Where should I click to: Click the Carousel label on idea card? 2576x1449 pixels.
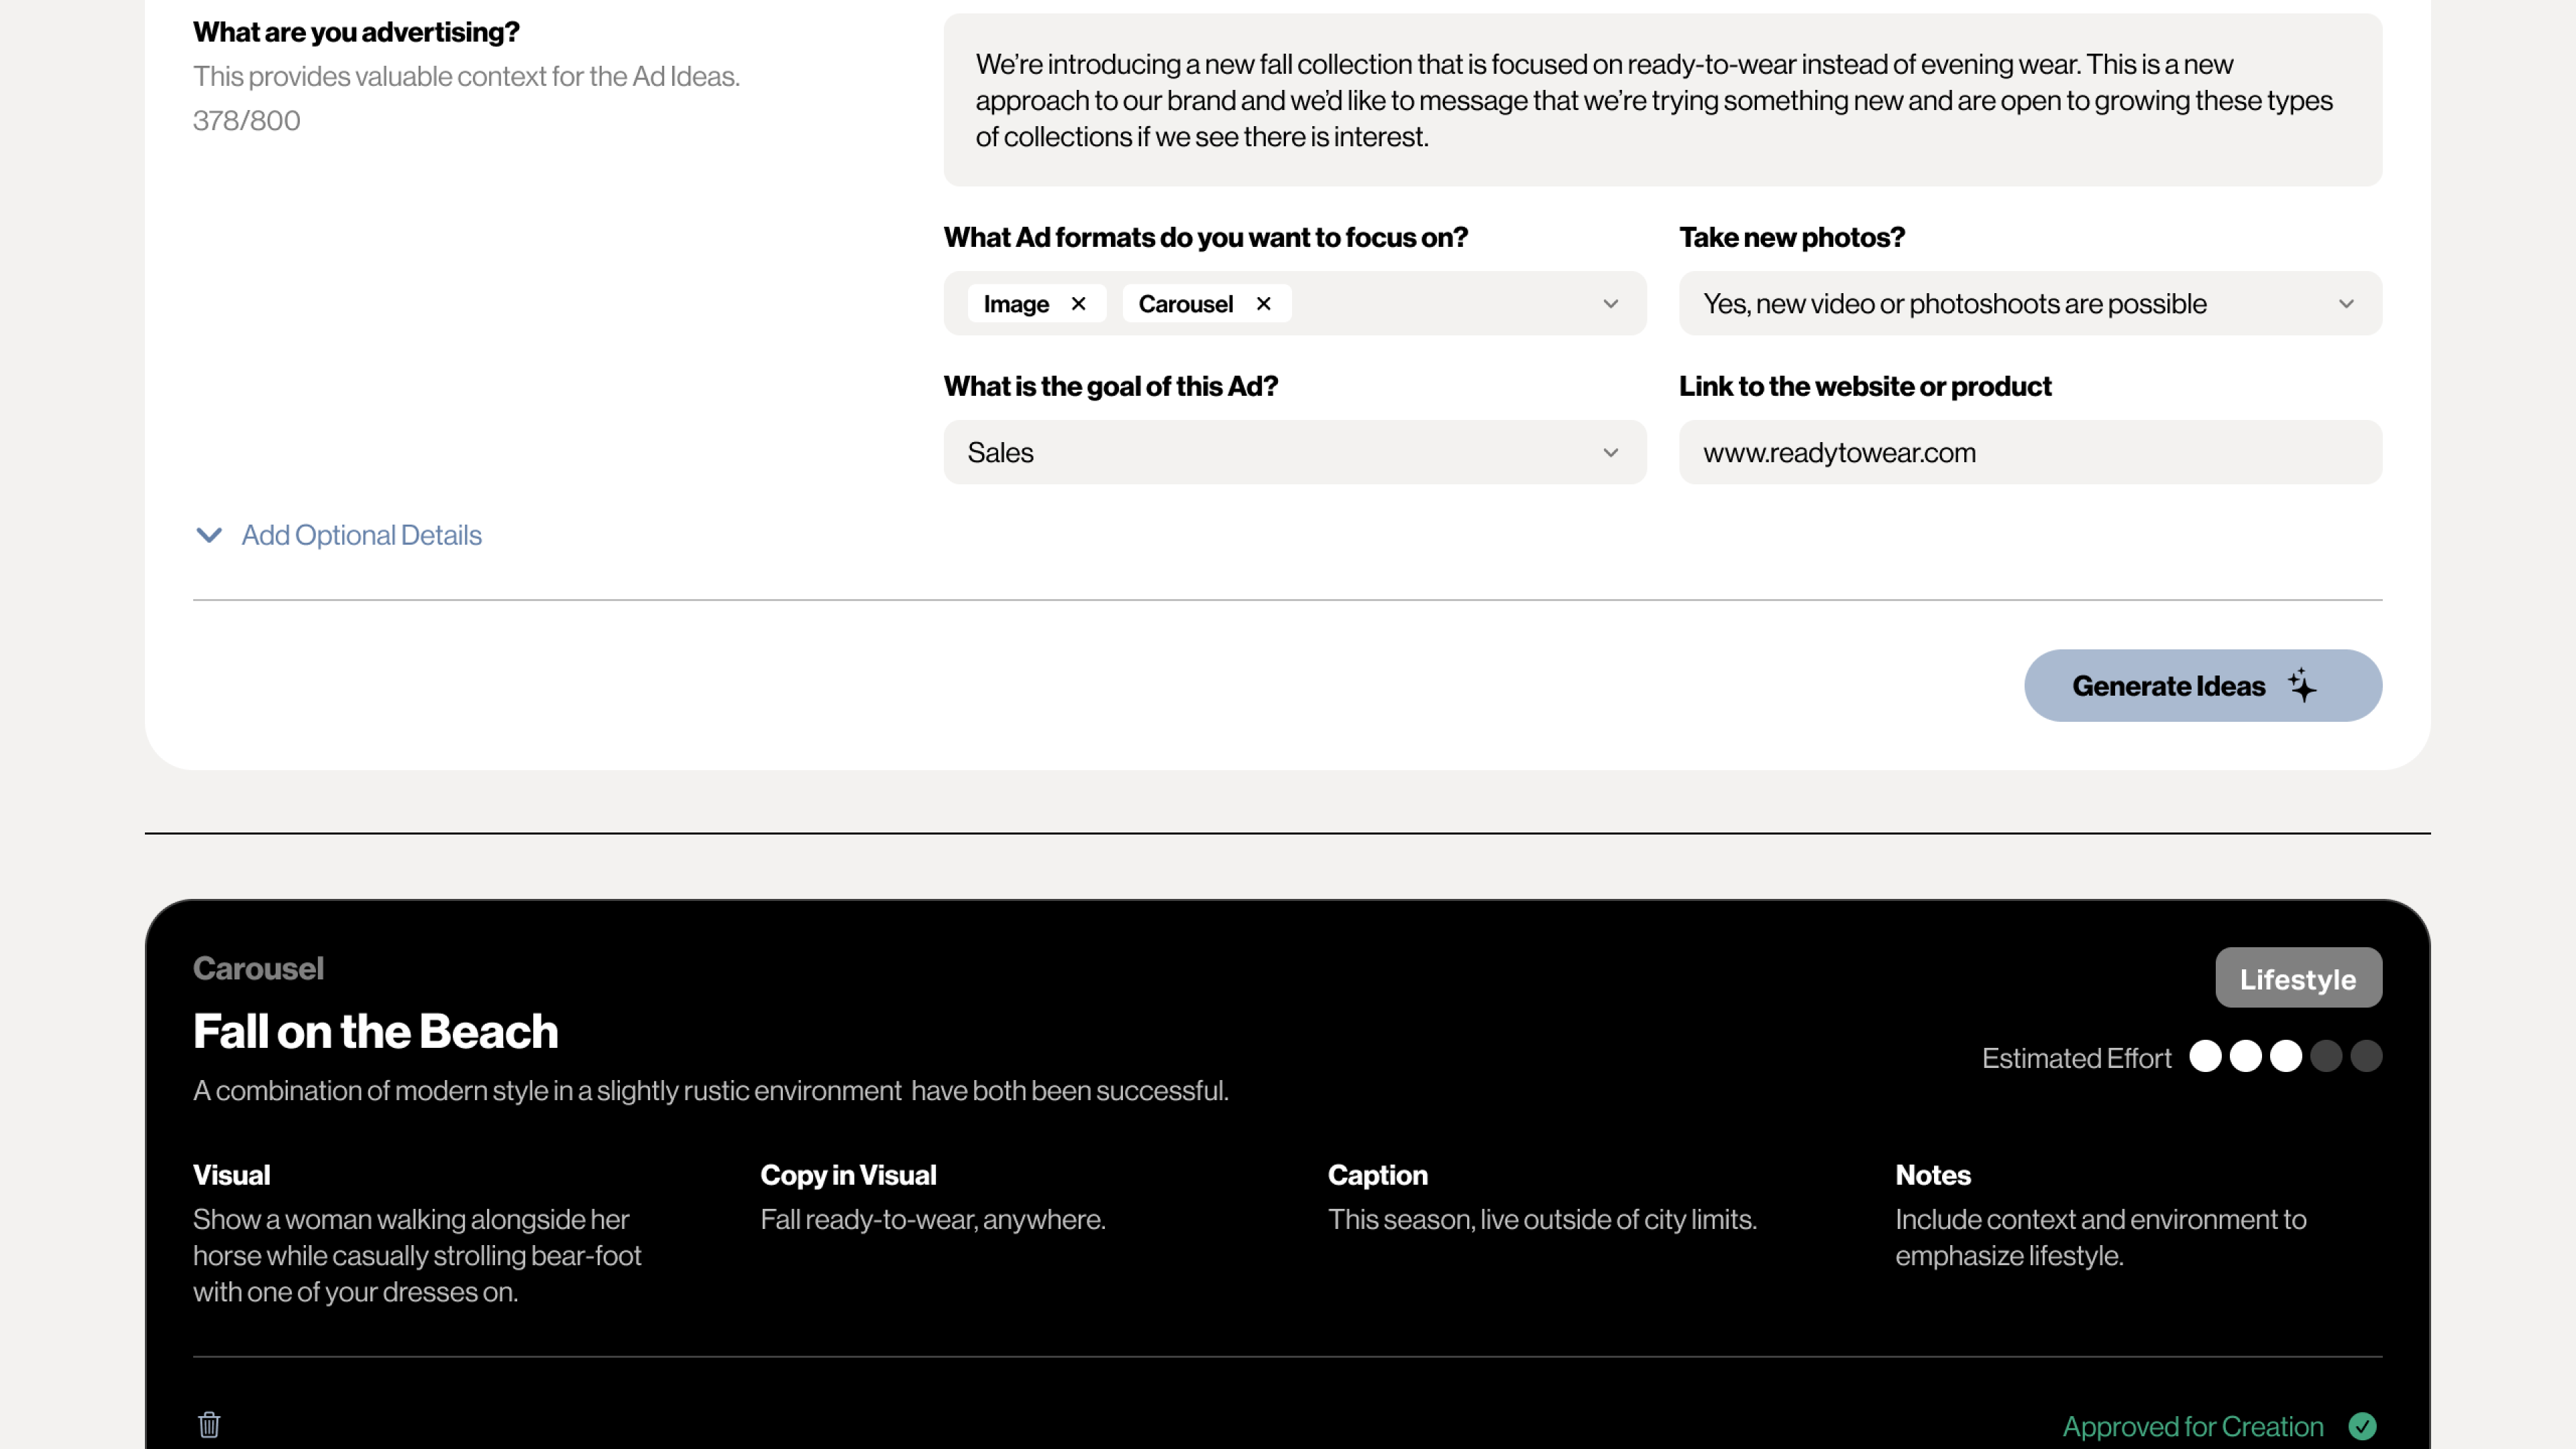pos(258,968)
